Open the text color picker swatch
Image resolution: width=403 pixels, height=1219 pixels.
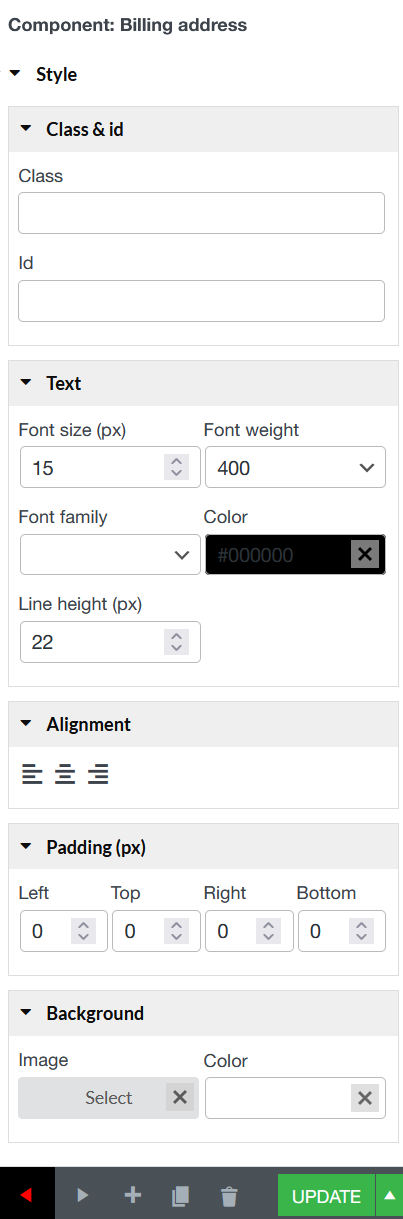278,554
